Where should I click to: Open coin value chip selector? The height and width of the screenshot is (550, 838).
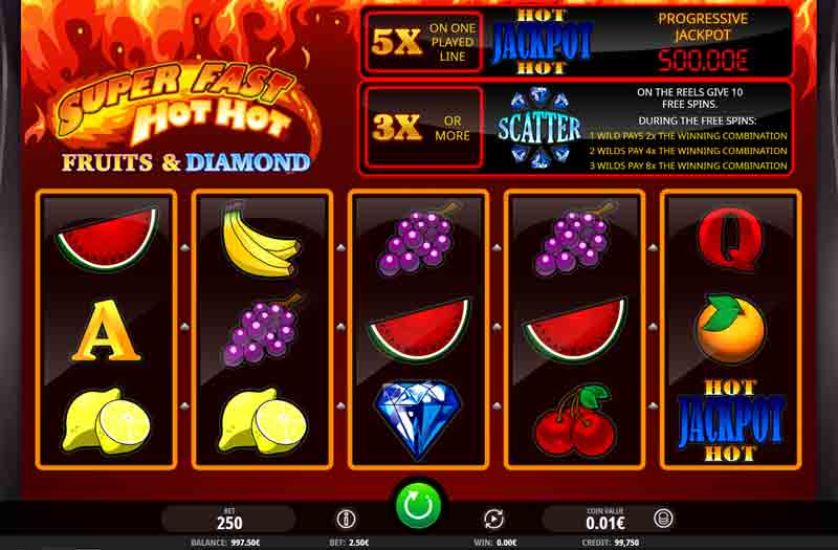tap(663, 518)
